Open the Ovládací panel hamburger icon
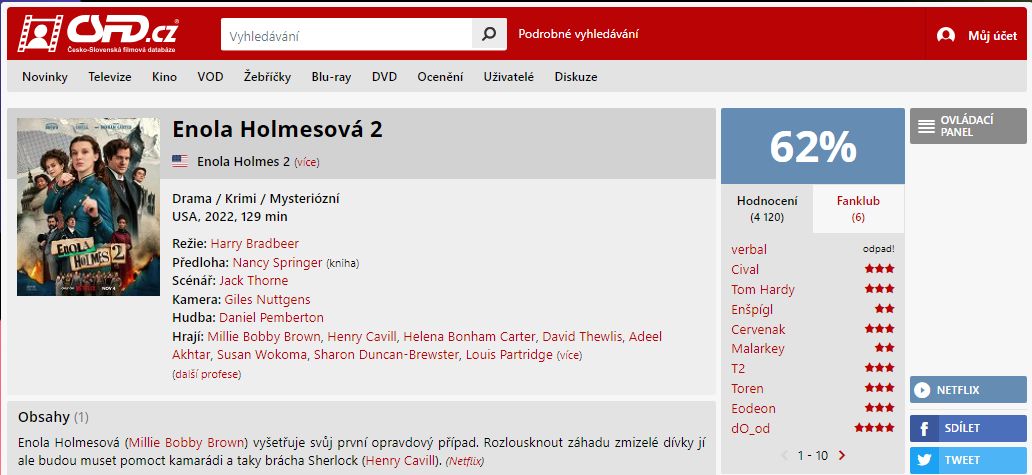The image size is (1032, 475). (x=926, y=126)
